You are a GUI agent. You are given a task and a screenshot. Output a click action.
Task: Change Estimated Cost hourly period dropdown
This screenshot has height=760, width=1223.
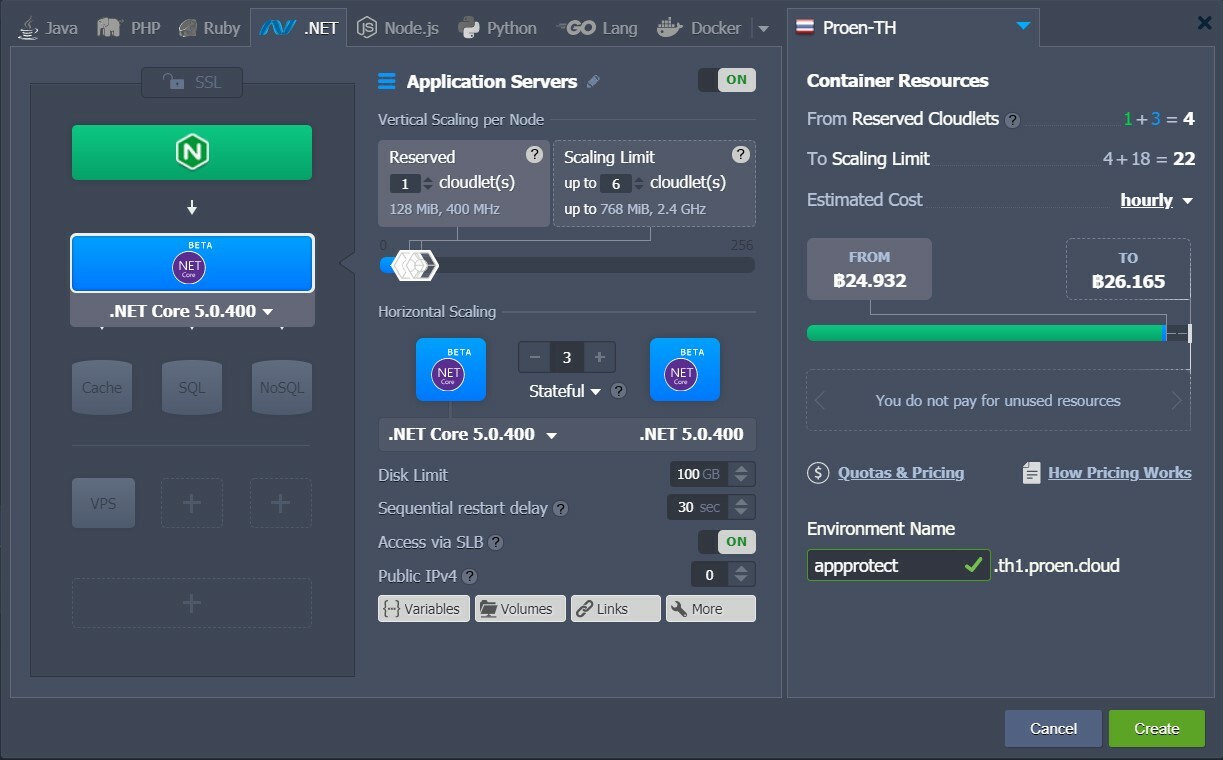(1157, 200)
